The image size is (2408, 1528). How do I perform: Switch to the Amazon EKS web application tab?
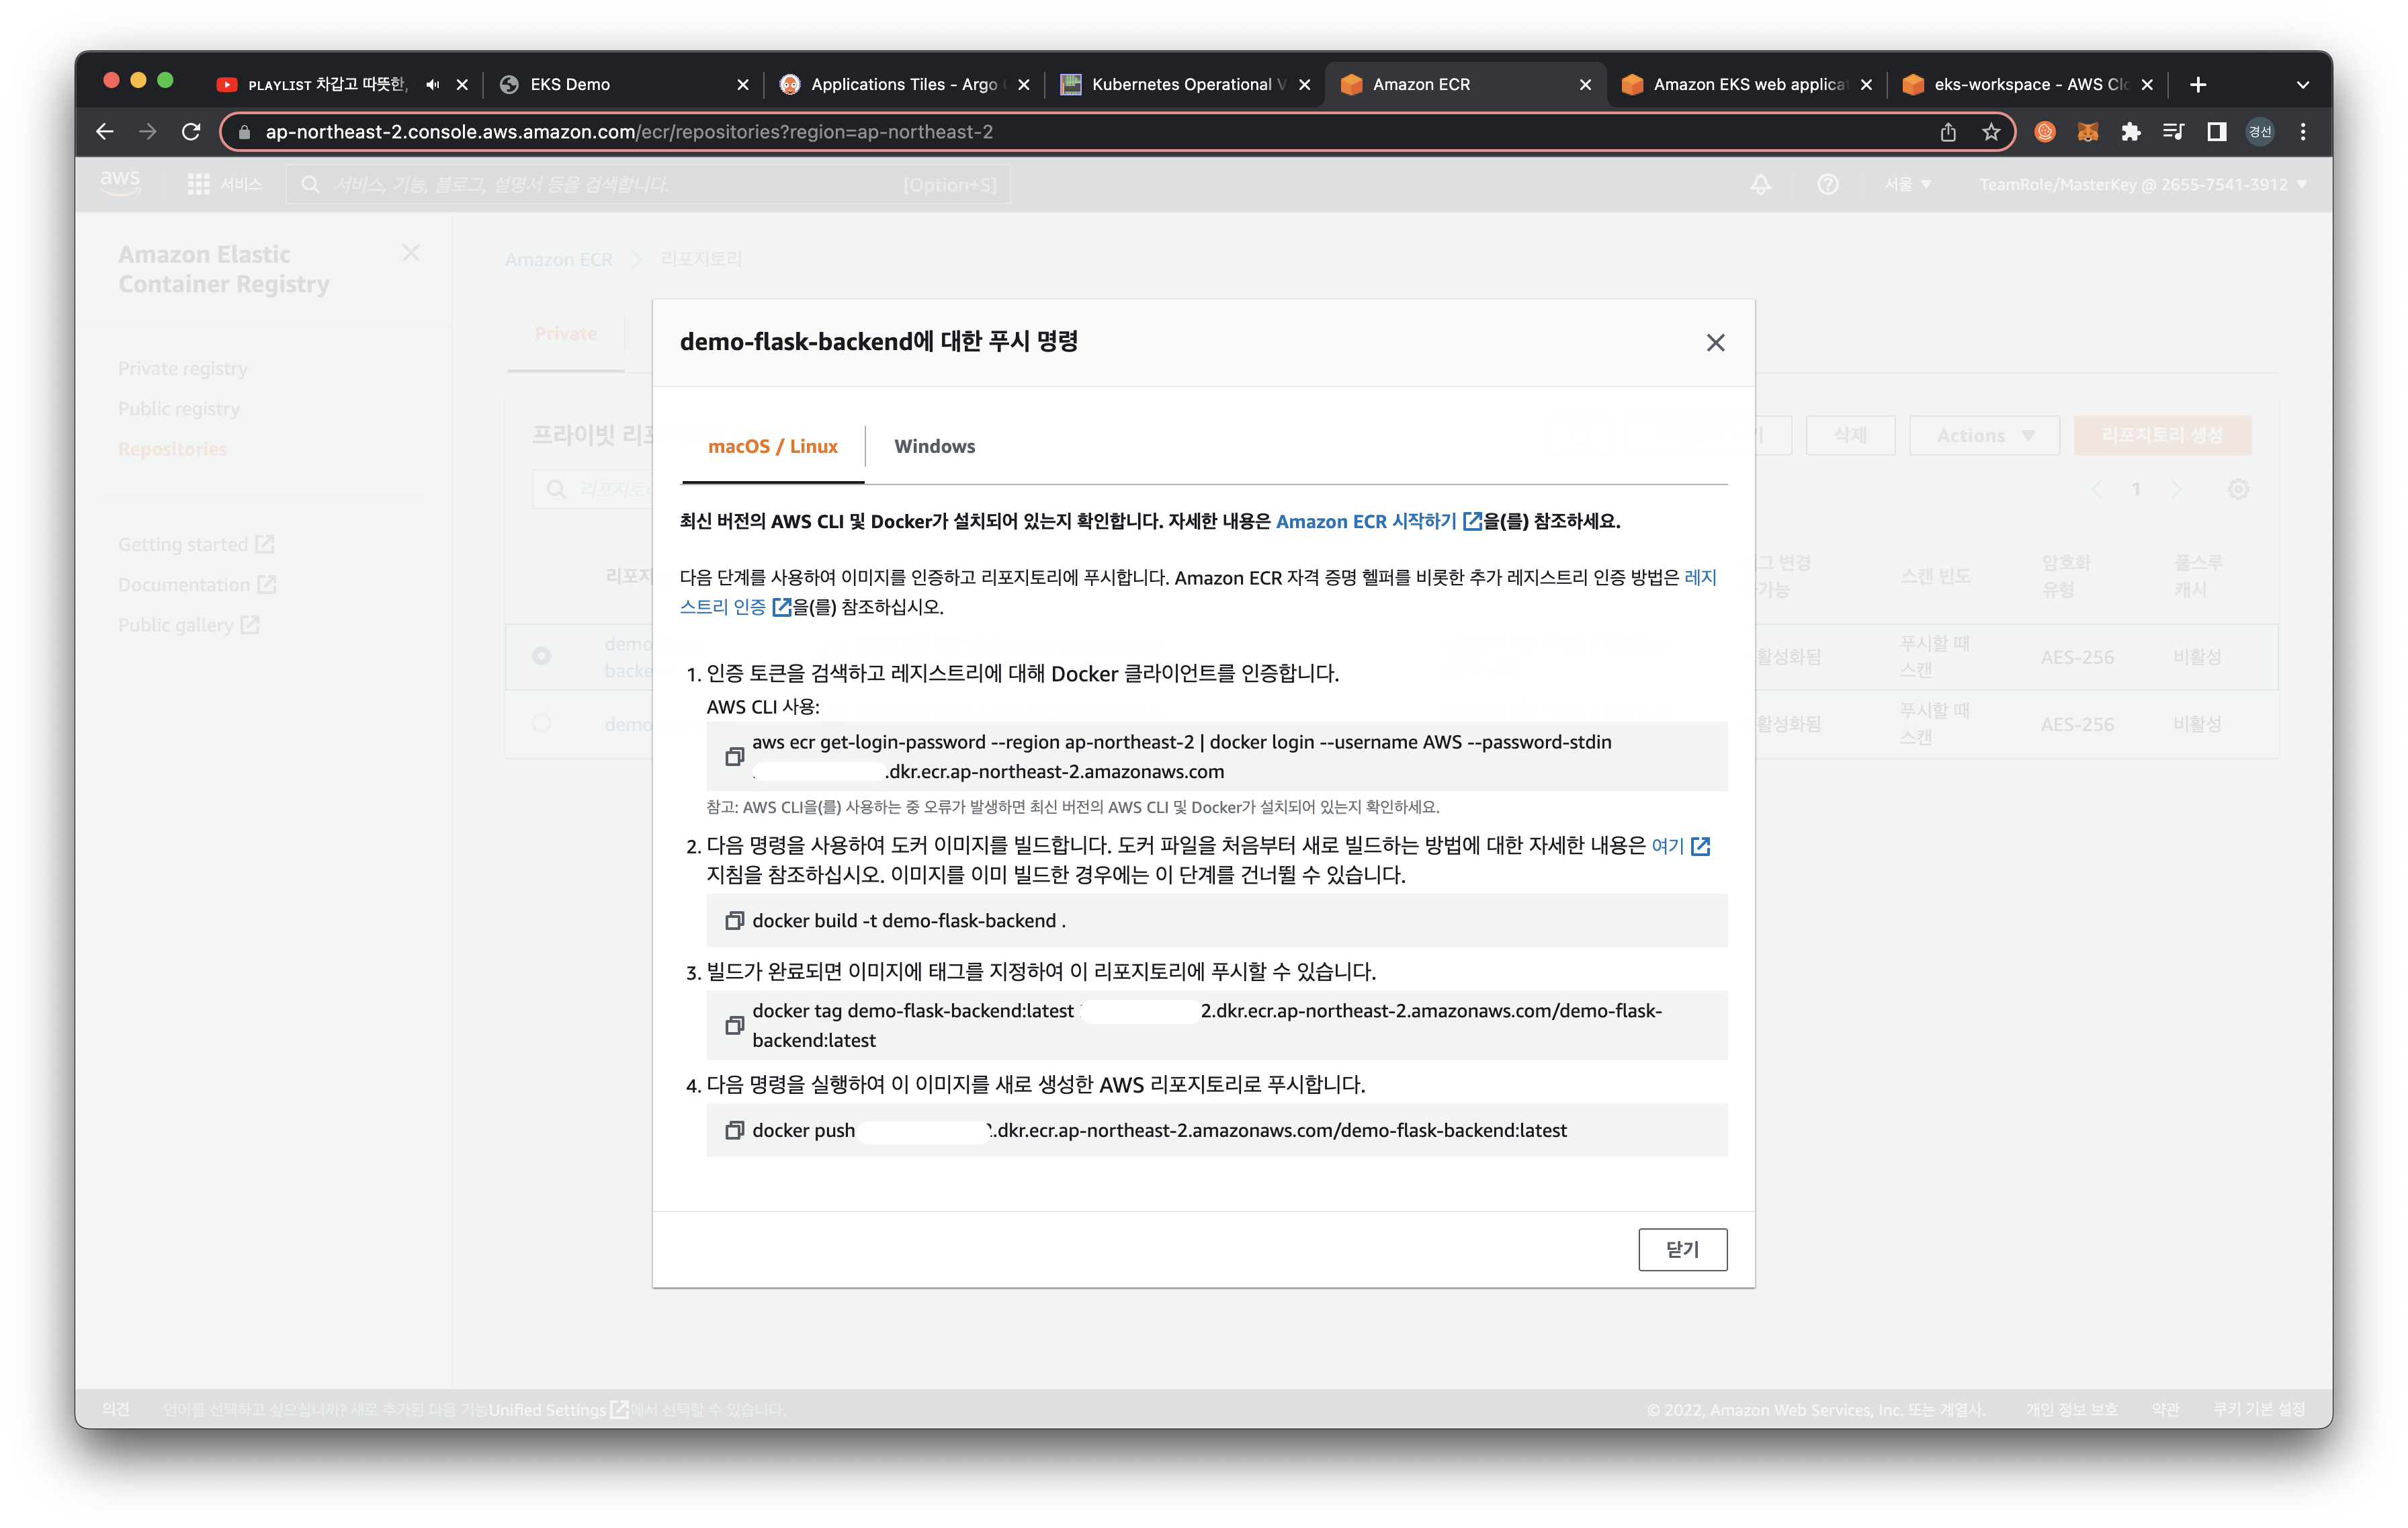click(1748, 85)
